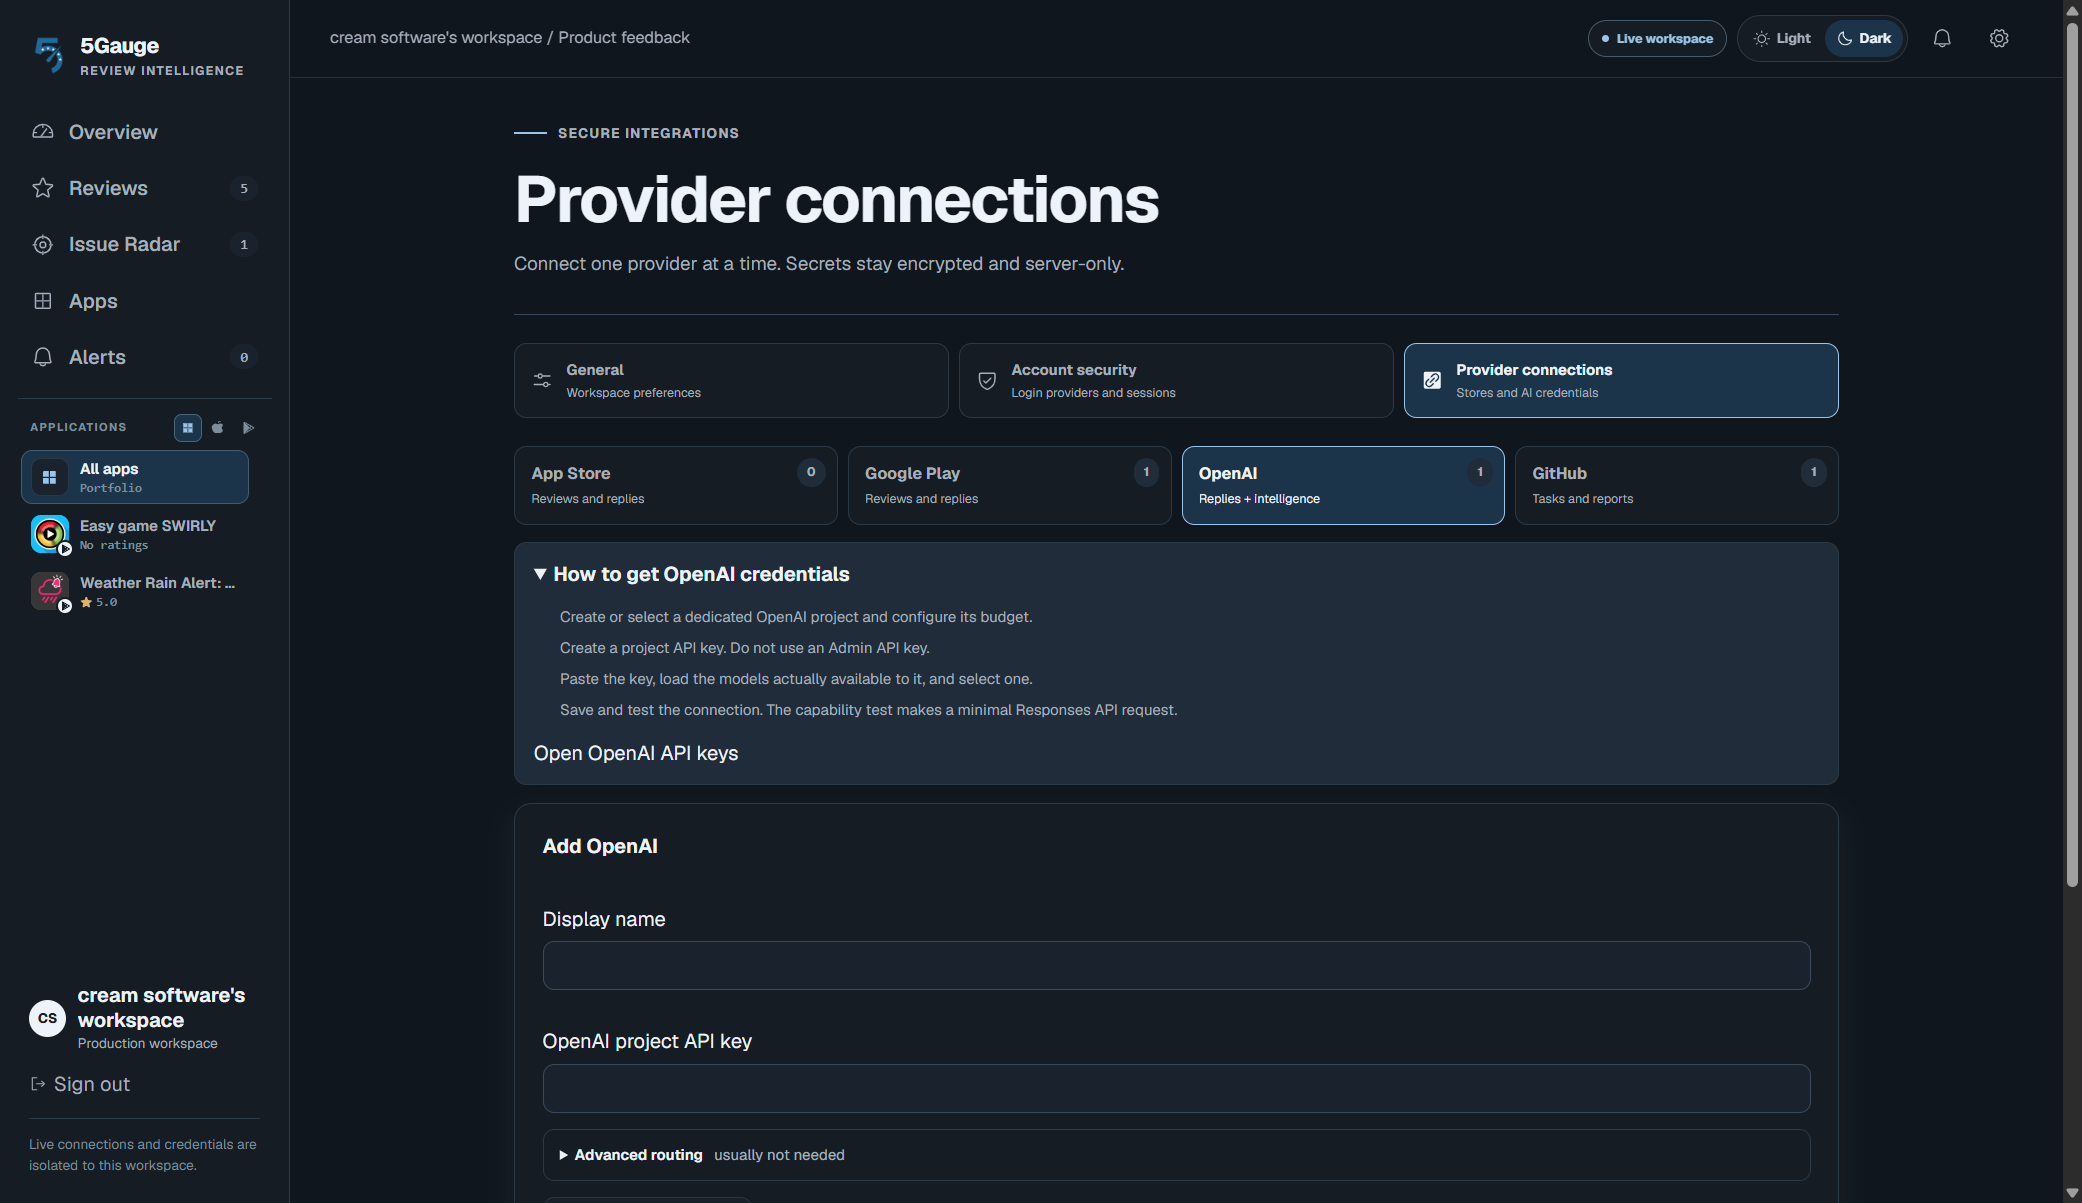Click the Alerts count badge "0"

tap(244, 357)
